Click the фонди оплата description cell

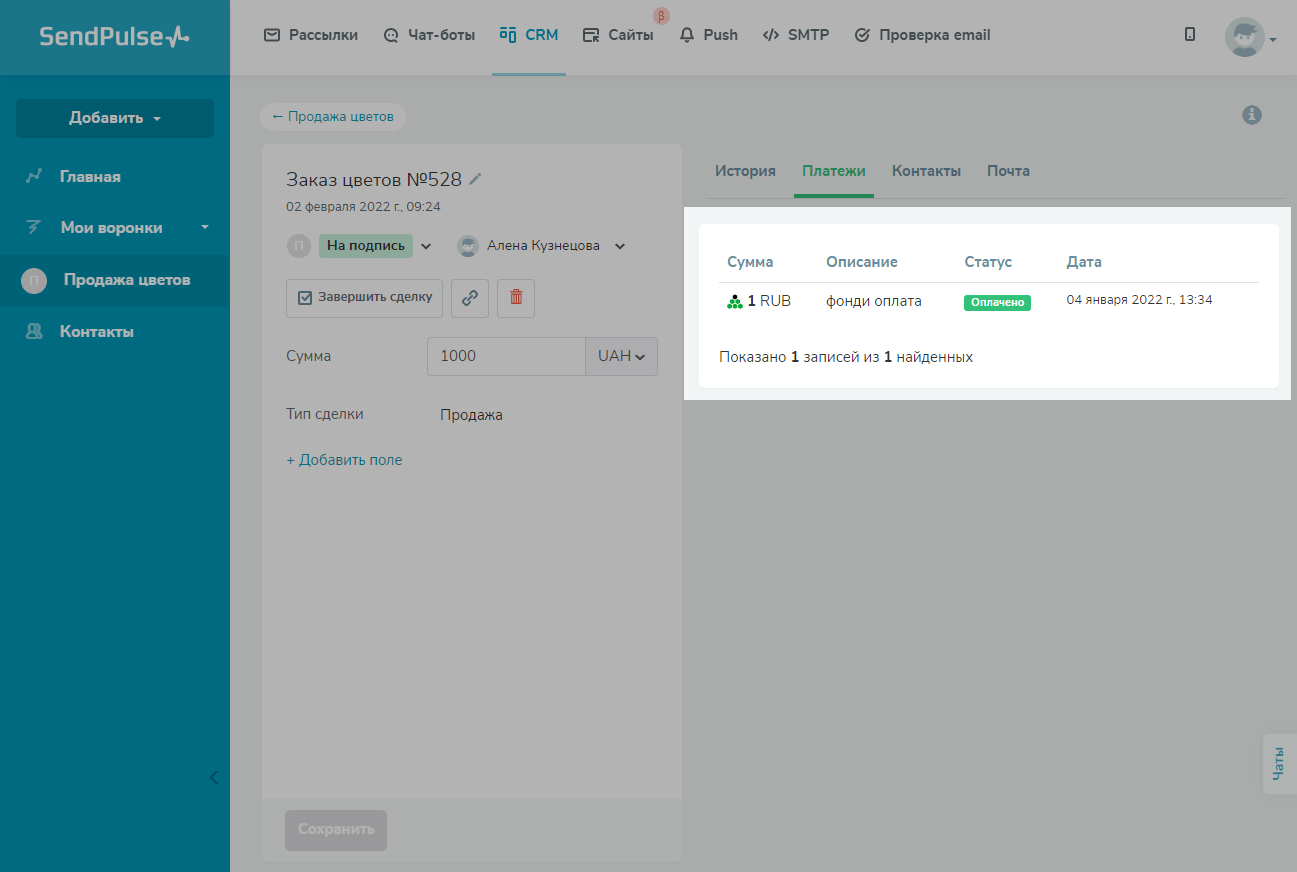coord(874,300)
